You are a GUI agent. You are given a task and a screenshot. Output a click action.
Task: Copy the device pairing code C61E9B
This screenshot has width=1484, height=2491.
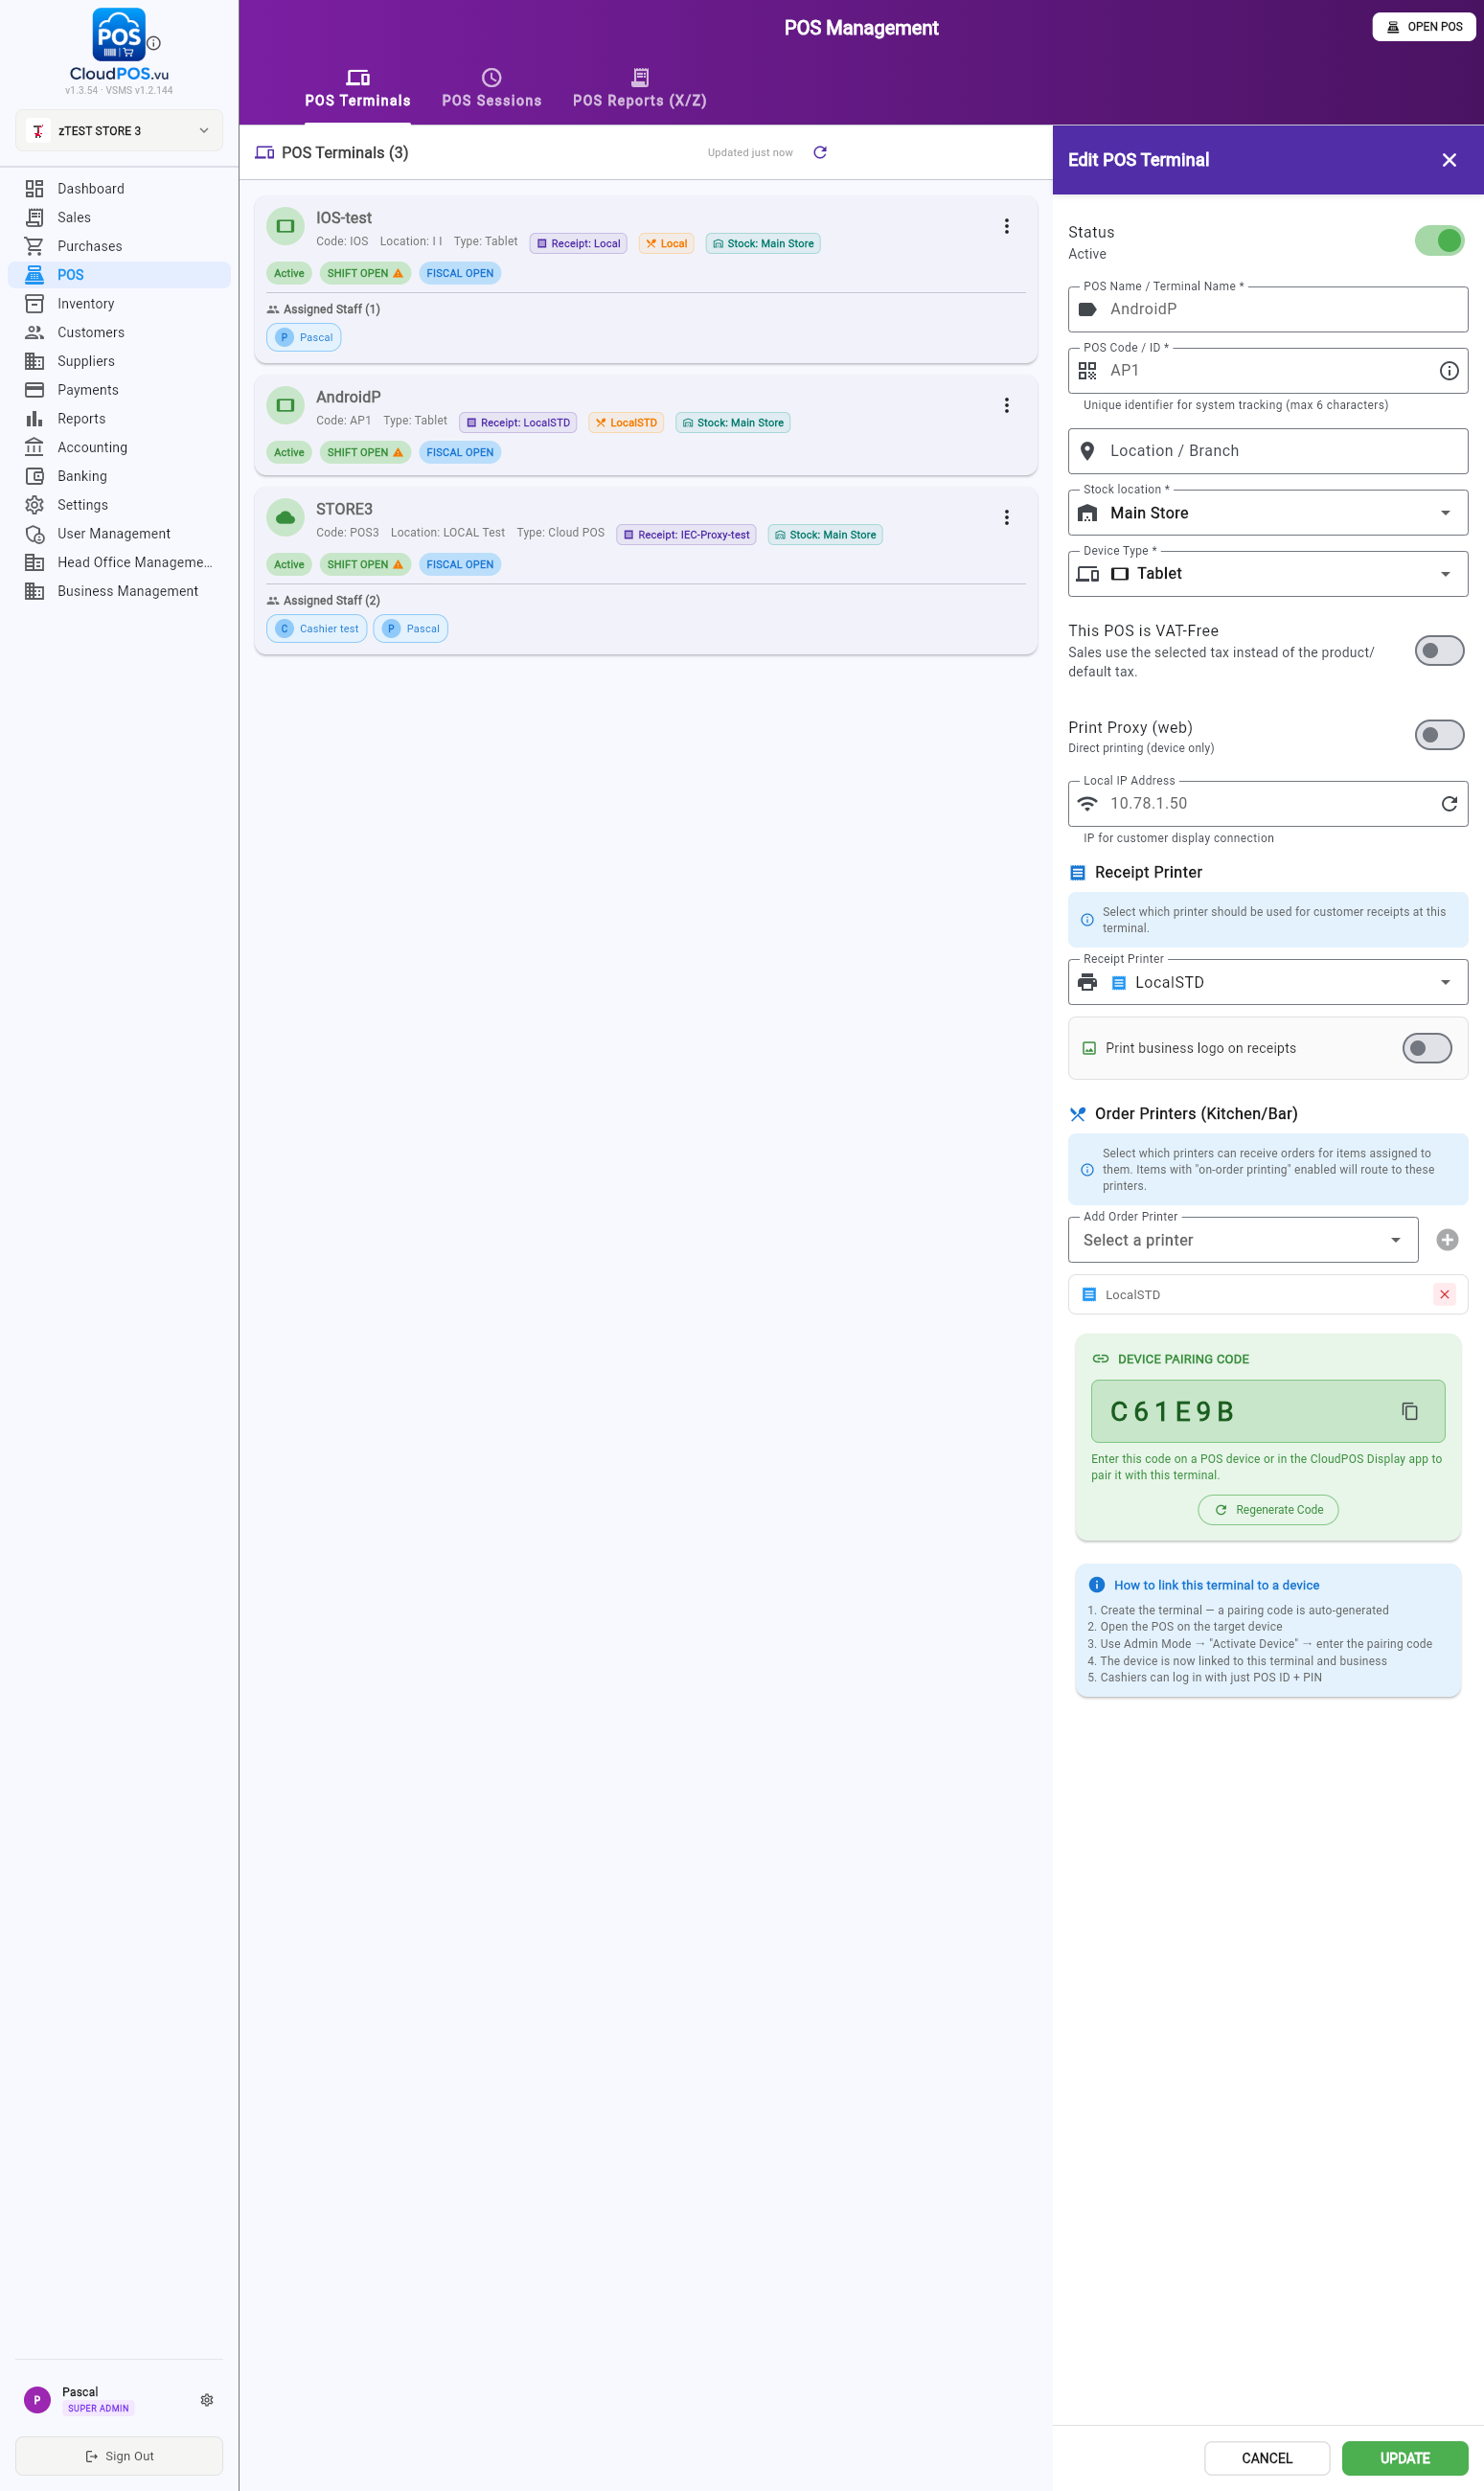coord(1409,1411)
